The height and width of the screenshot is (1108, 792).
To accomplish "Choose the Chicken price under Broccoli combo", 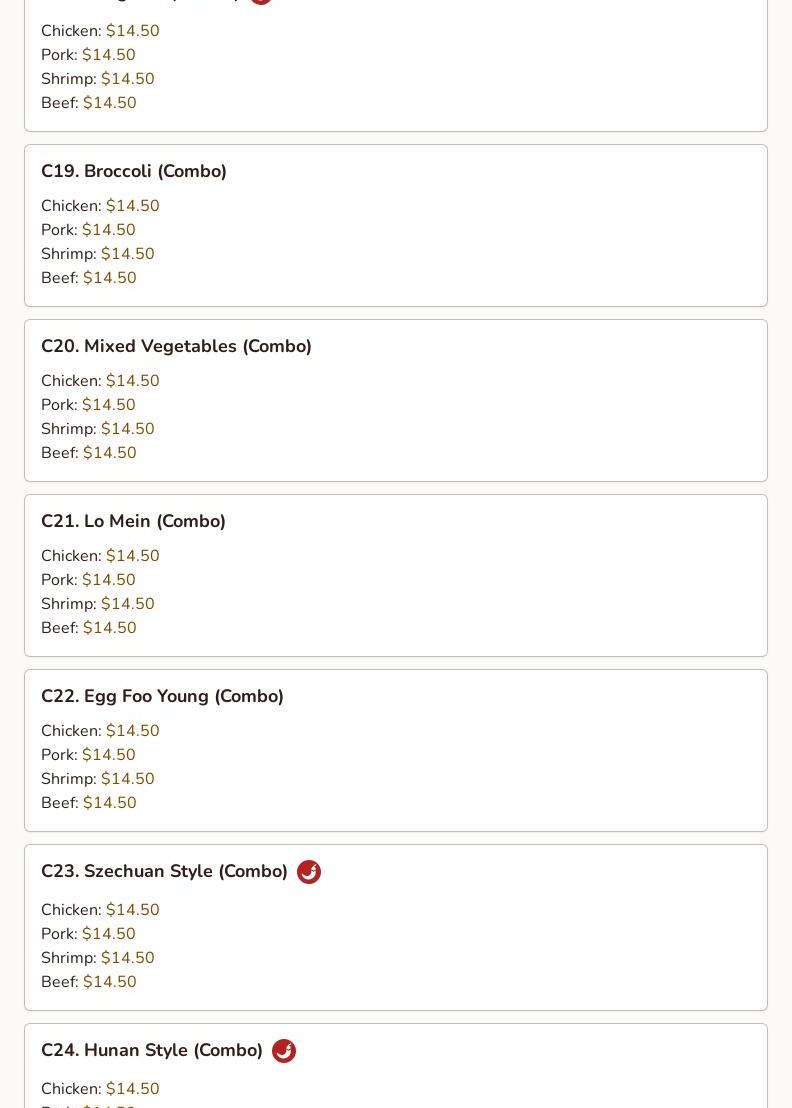I will [132, 206].
